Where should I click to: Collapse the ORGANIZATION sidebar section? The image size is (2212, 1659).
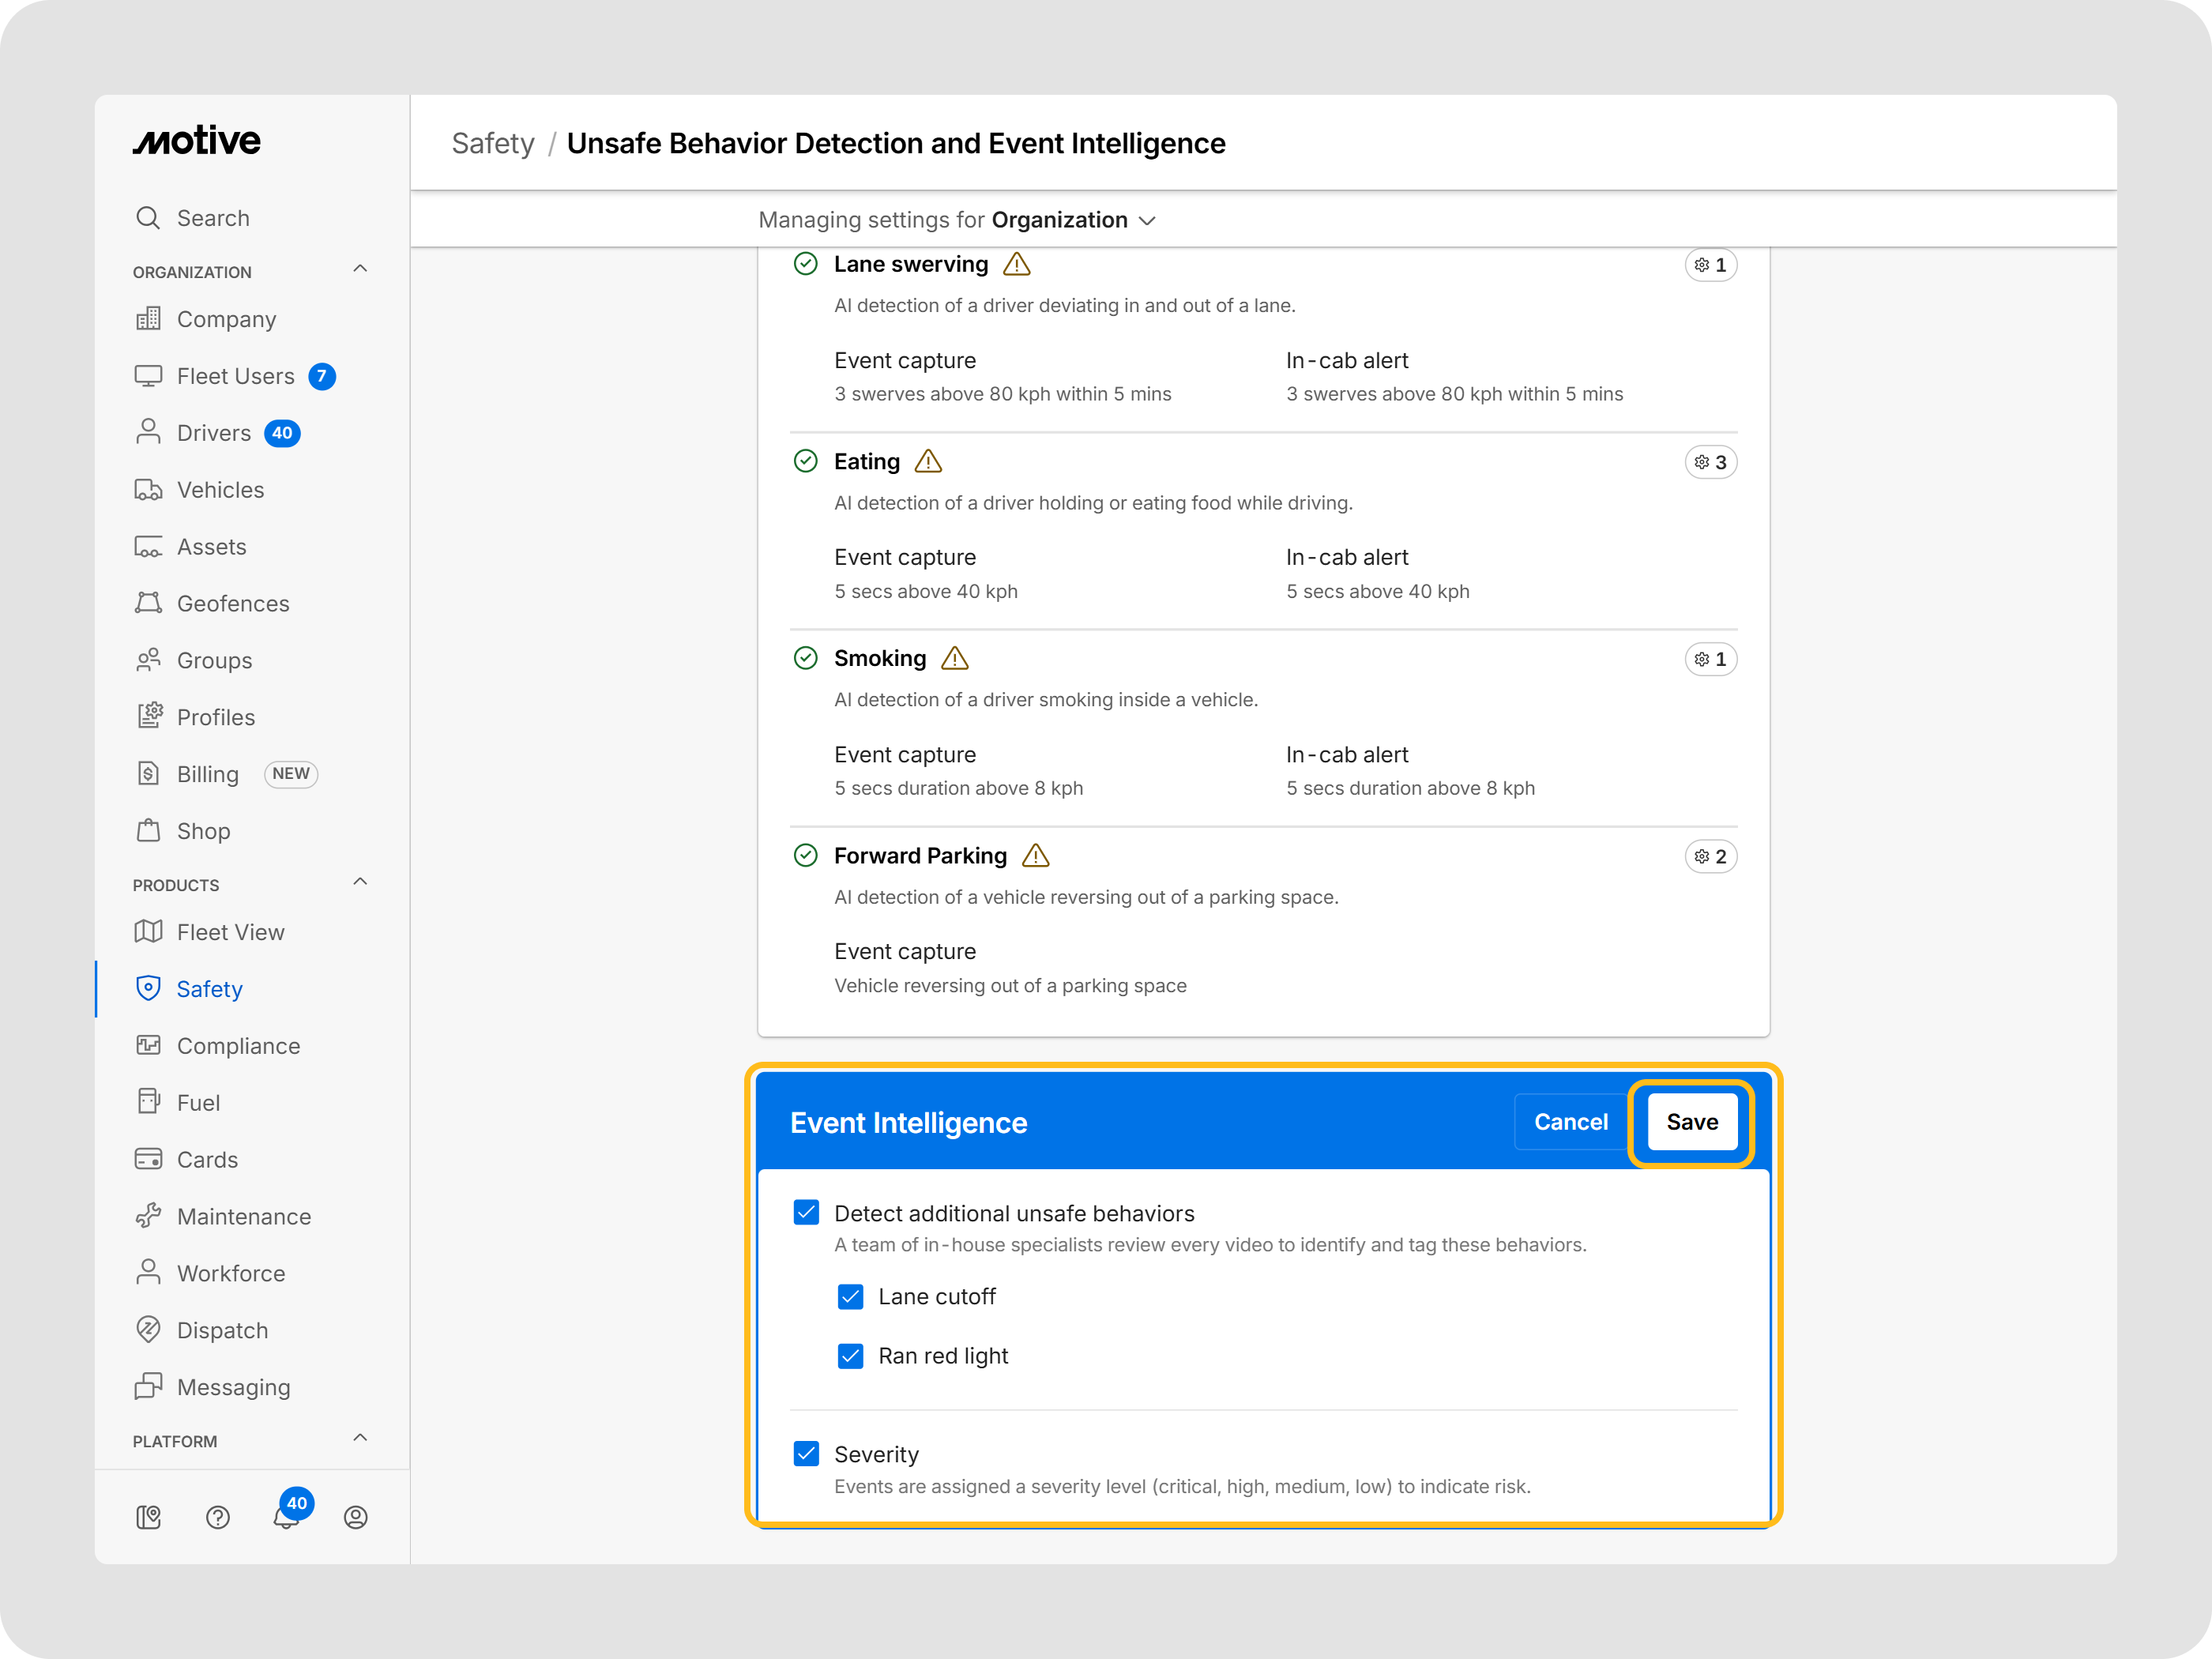tap(360, 269)
